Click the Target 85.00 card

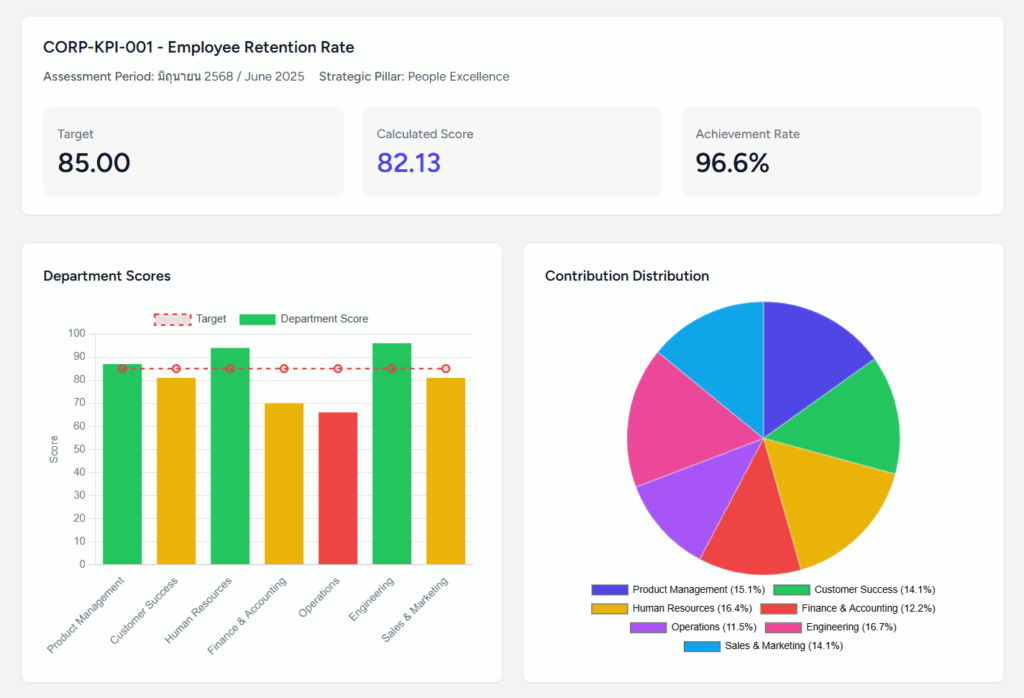(x=193, y=152)
